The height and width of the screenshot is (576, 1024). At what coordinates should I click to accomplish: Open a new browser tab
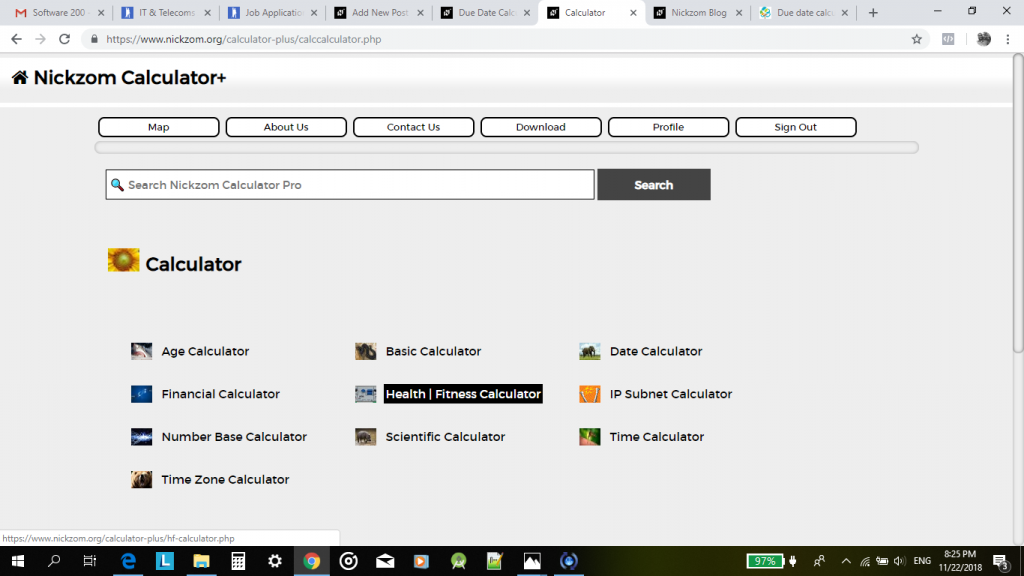[x=873, y=12]
